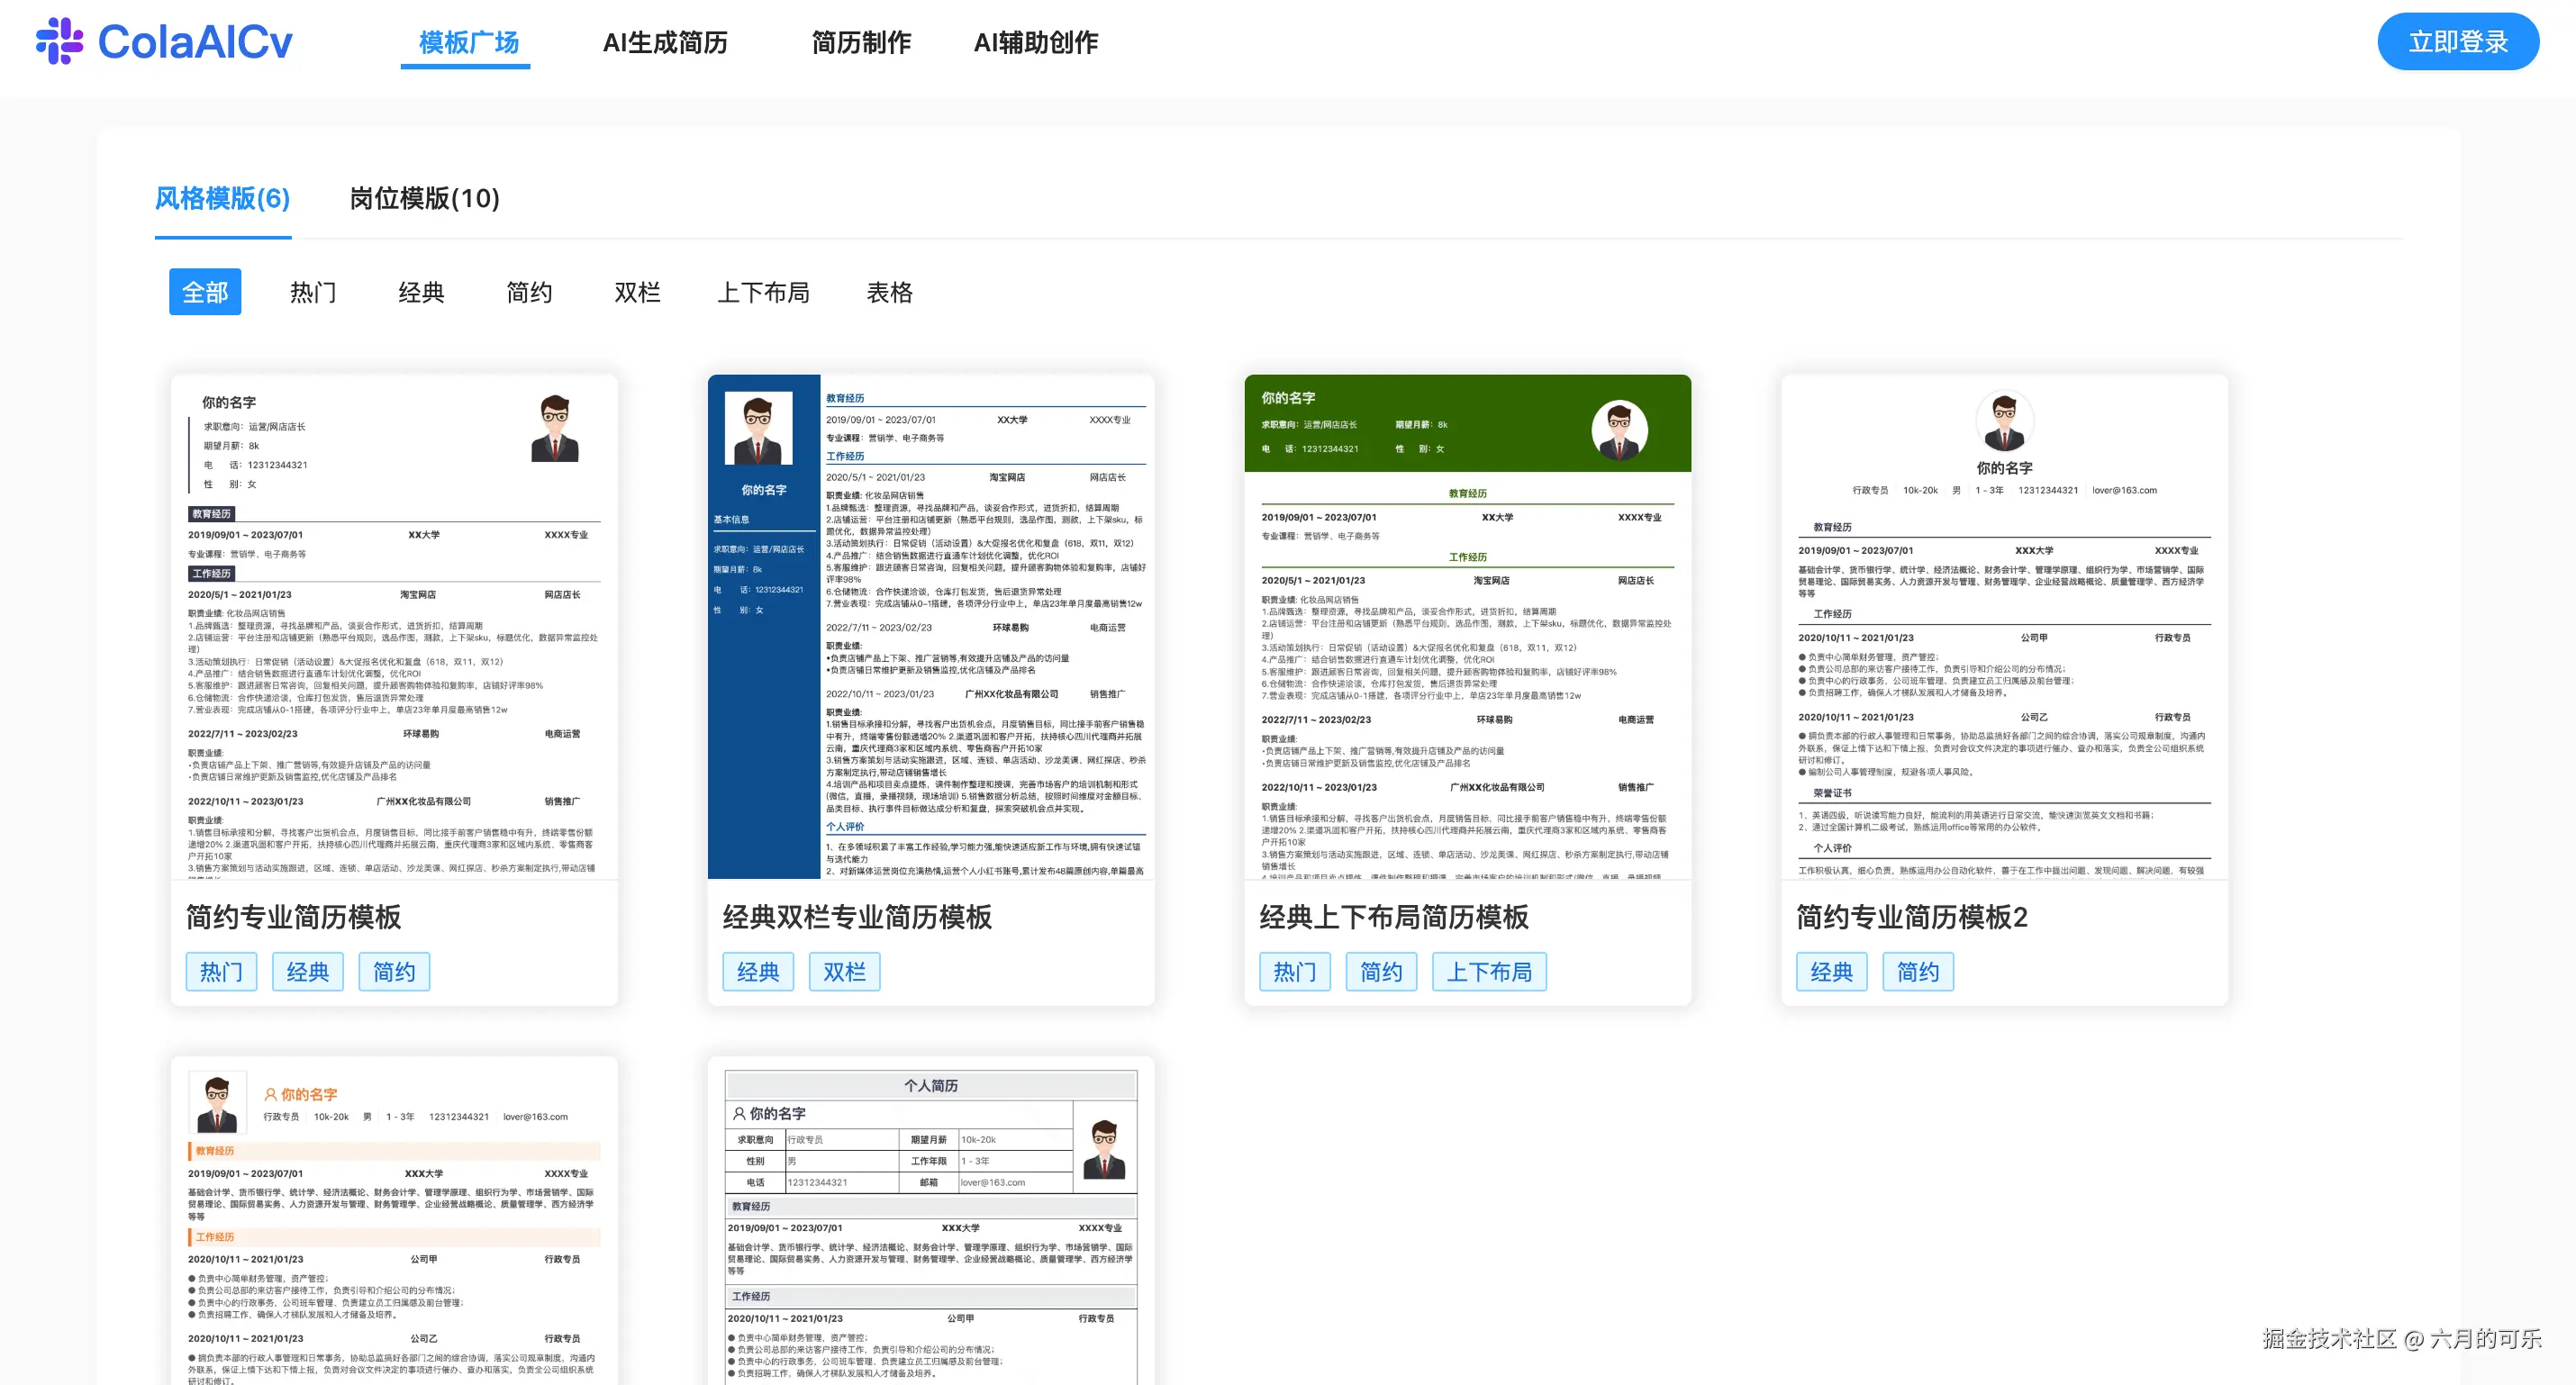Screen dimensions: 2576x1385
Task: Click the 双栏 tag under 经典双栏专业简历模板
Action: 845,971
